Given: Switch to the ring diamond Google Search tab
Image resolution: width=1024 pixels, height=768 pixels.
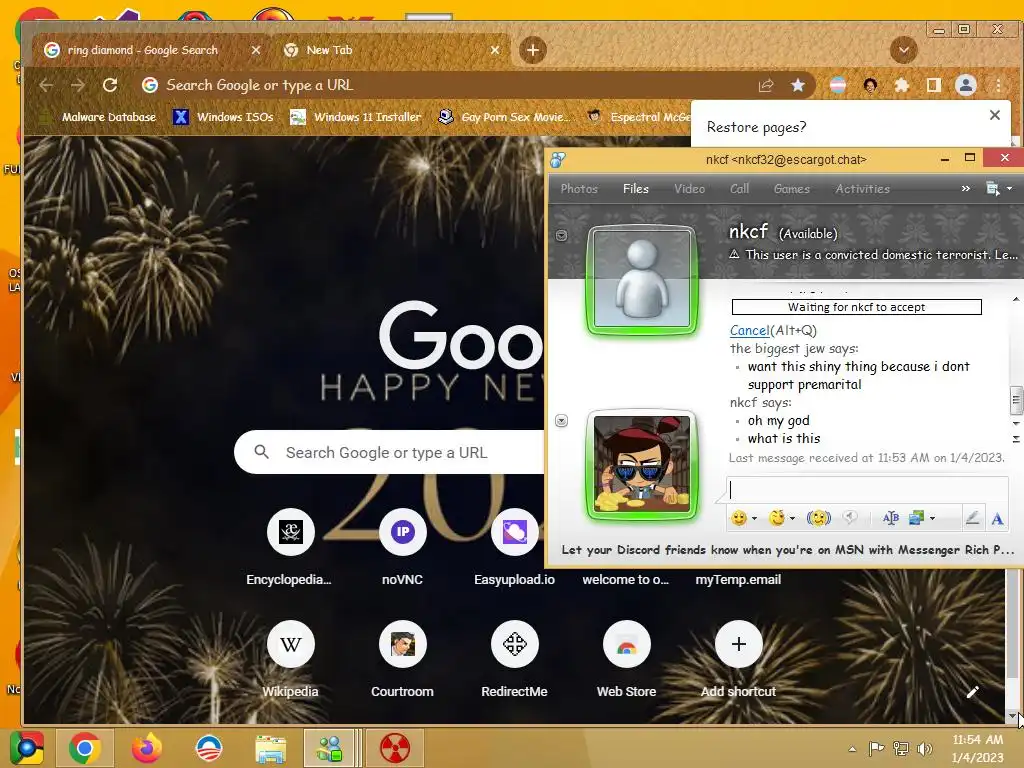Looking at the screenshot, I should [x=143, y=50].
